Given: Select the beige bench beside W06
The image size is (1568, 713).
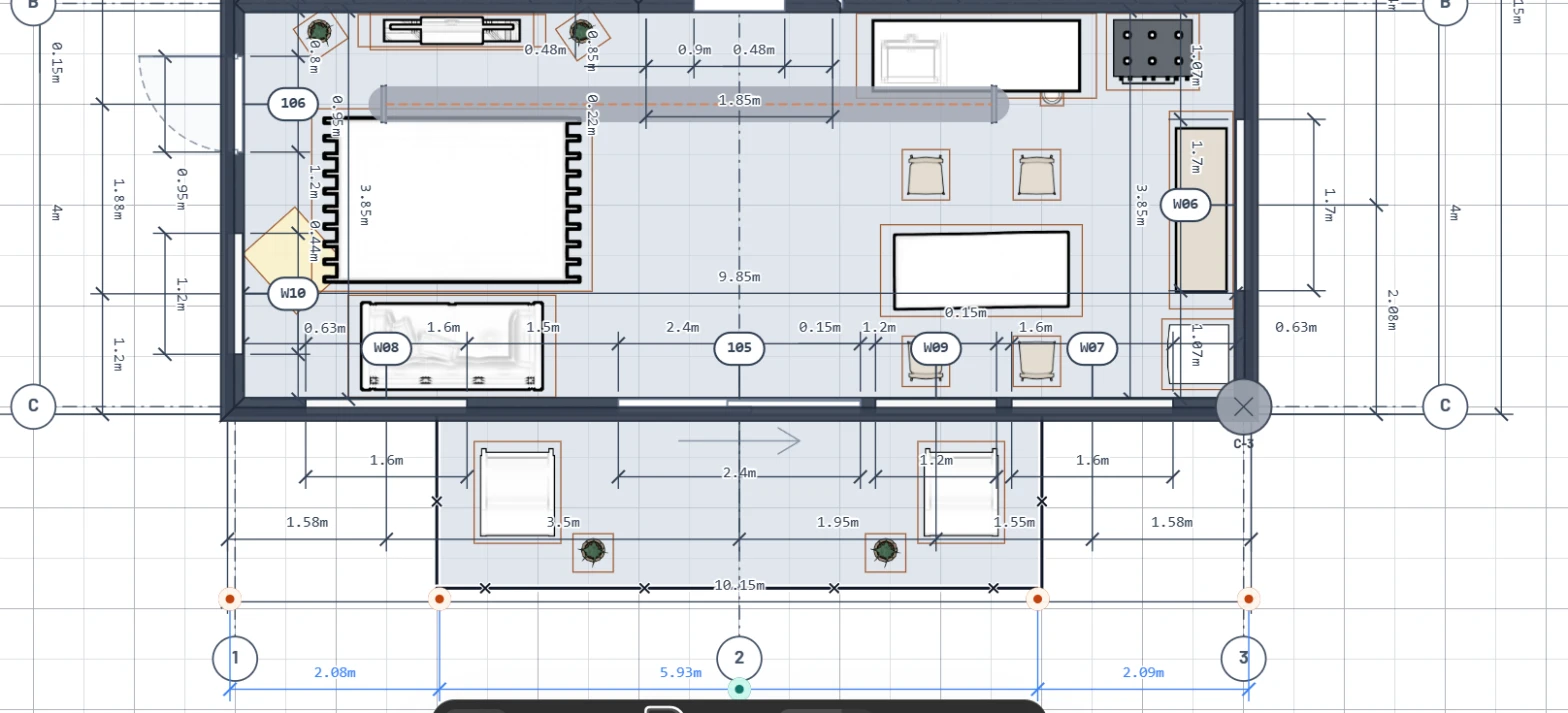Looking at the screenshot, I should pyautogui.click(x=1201, y=209).
